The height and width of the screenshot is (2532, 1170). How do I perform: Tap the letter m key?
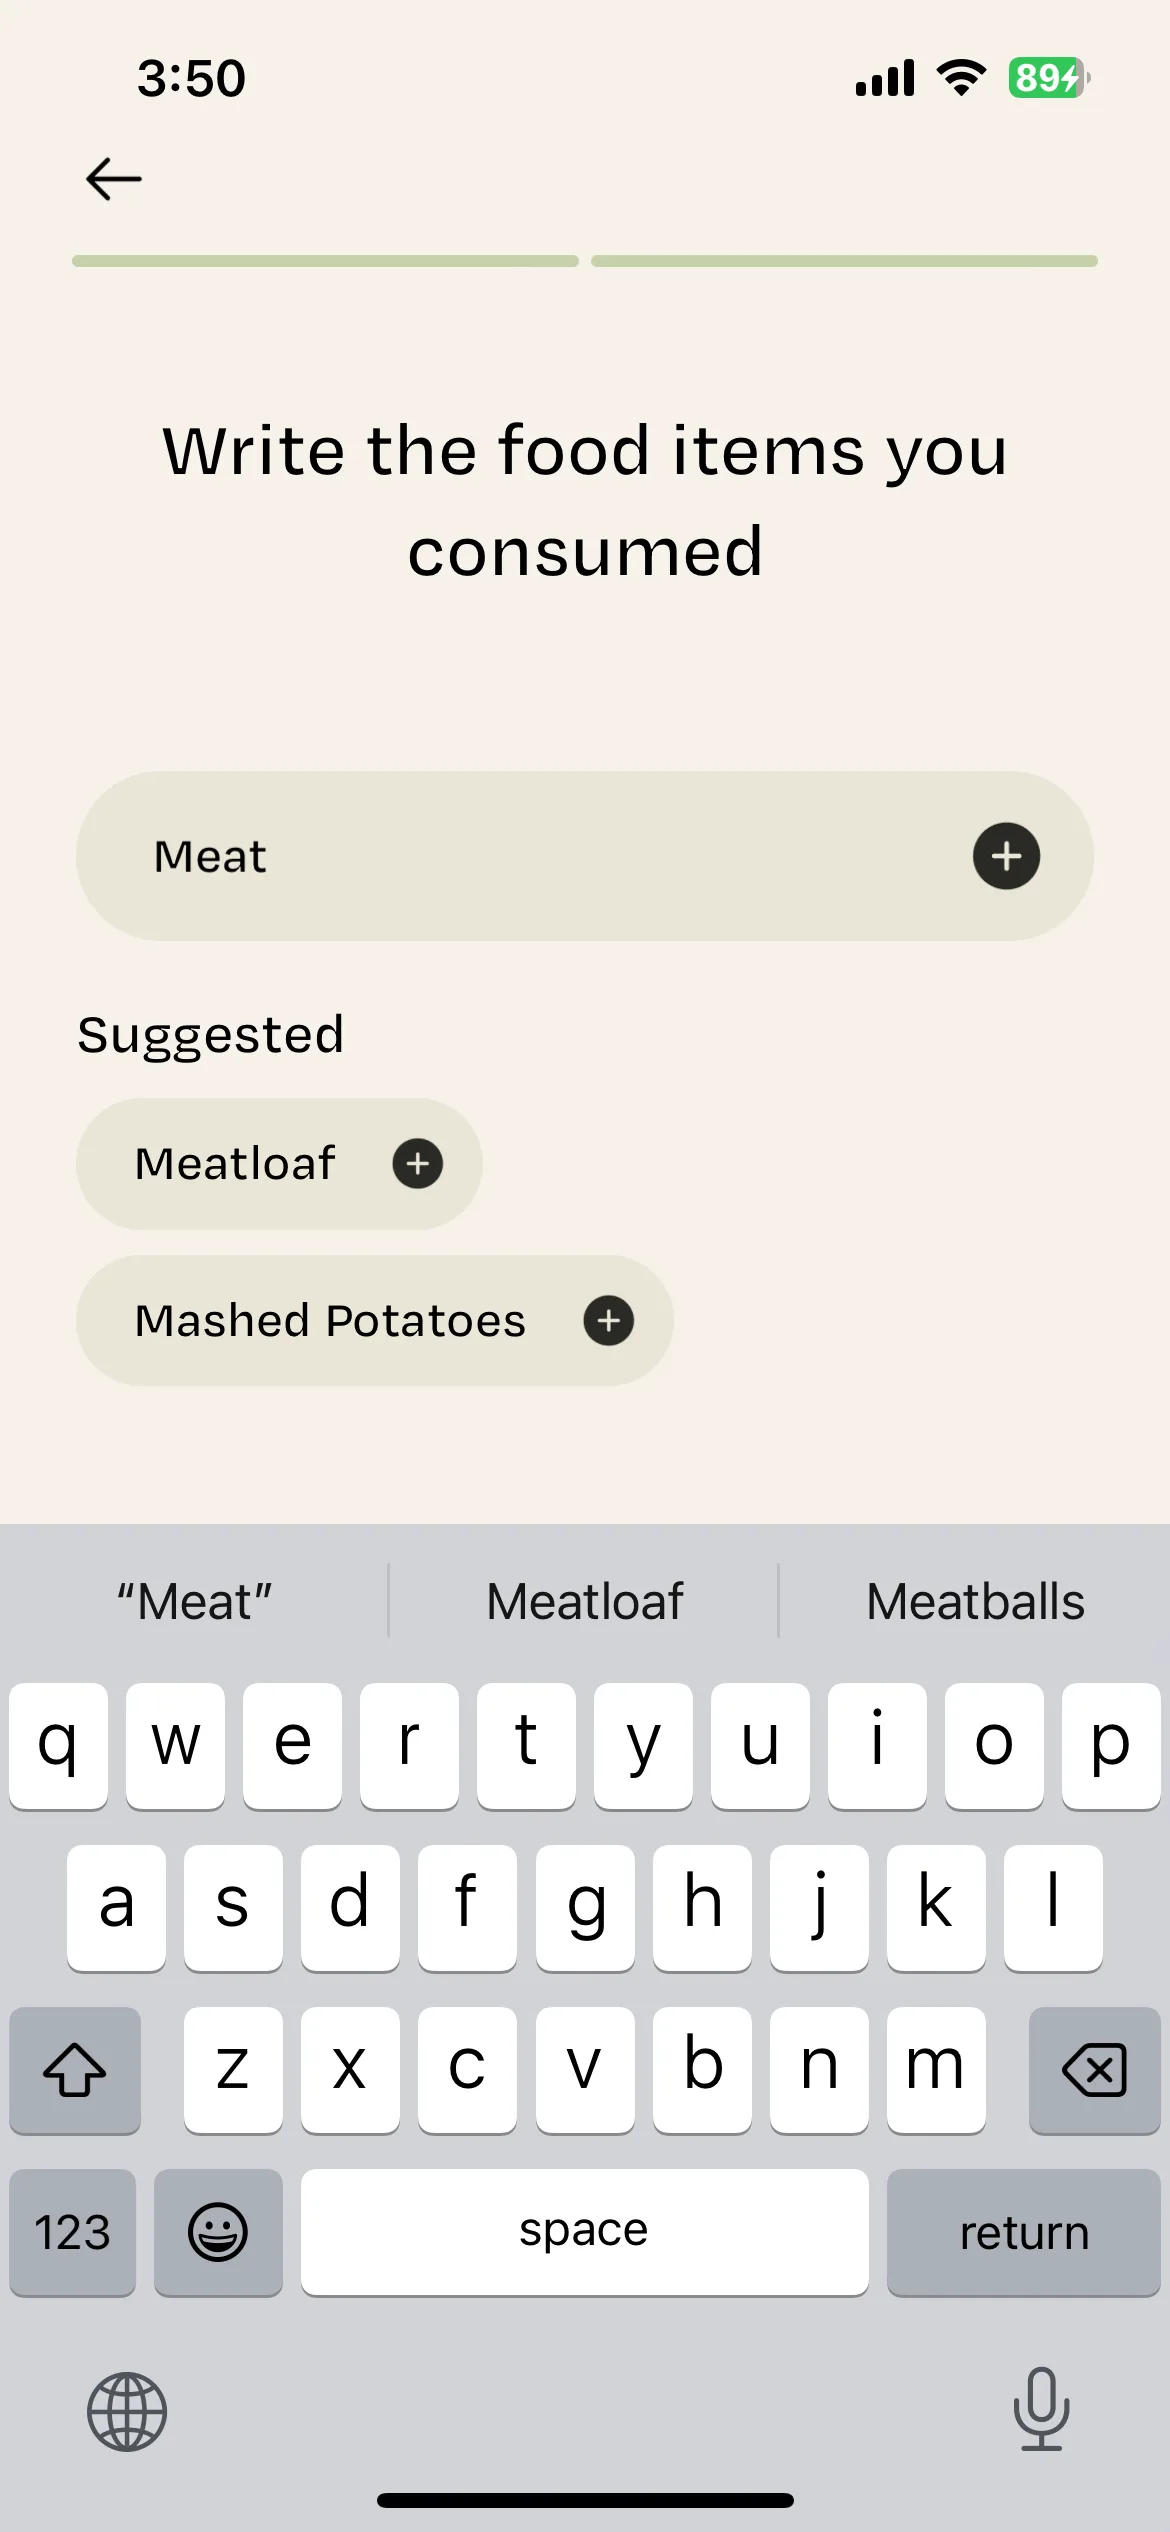[x=936, y=2069]
